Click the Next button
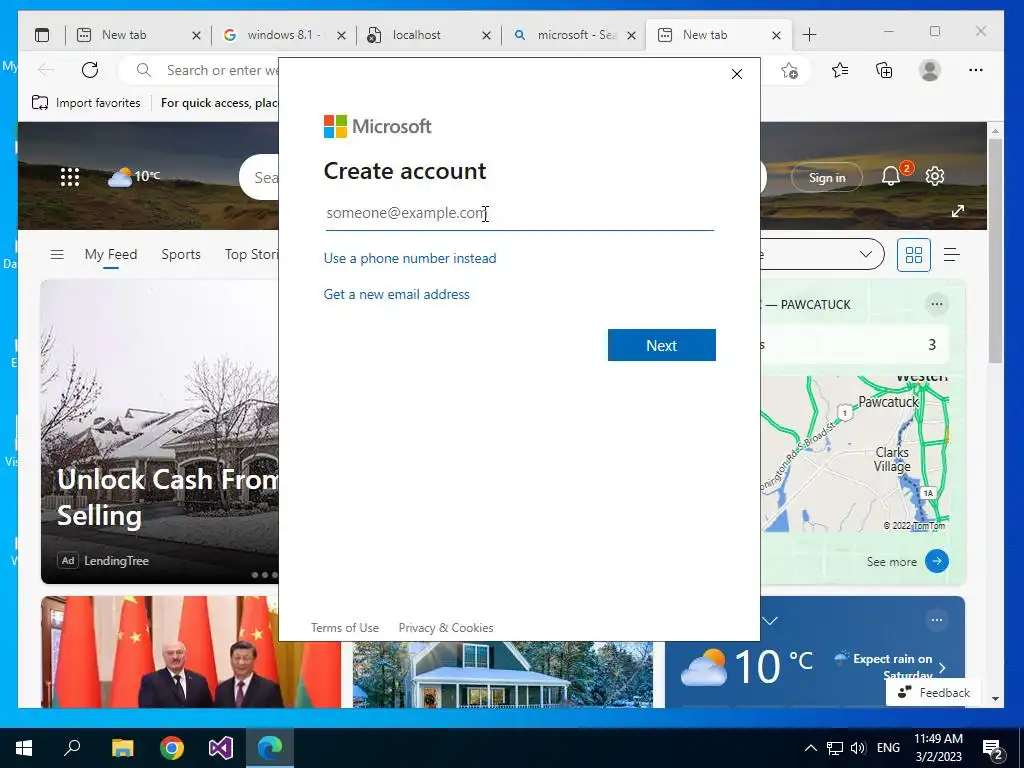Screen dimensions: 1024x768 coord(662,345)
